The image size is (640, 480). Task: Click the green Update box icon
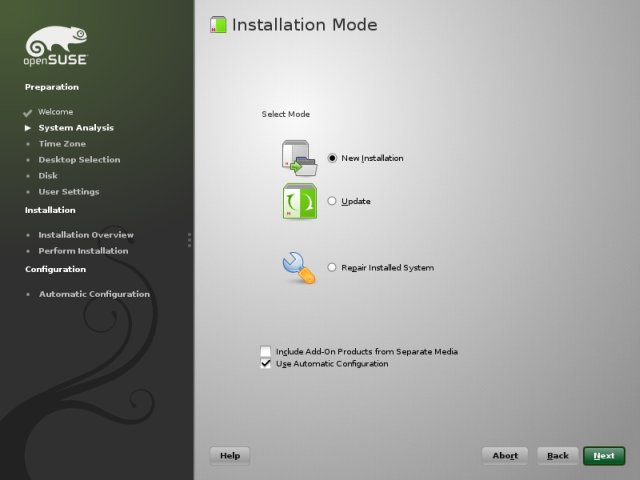pos(300,201)
